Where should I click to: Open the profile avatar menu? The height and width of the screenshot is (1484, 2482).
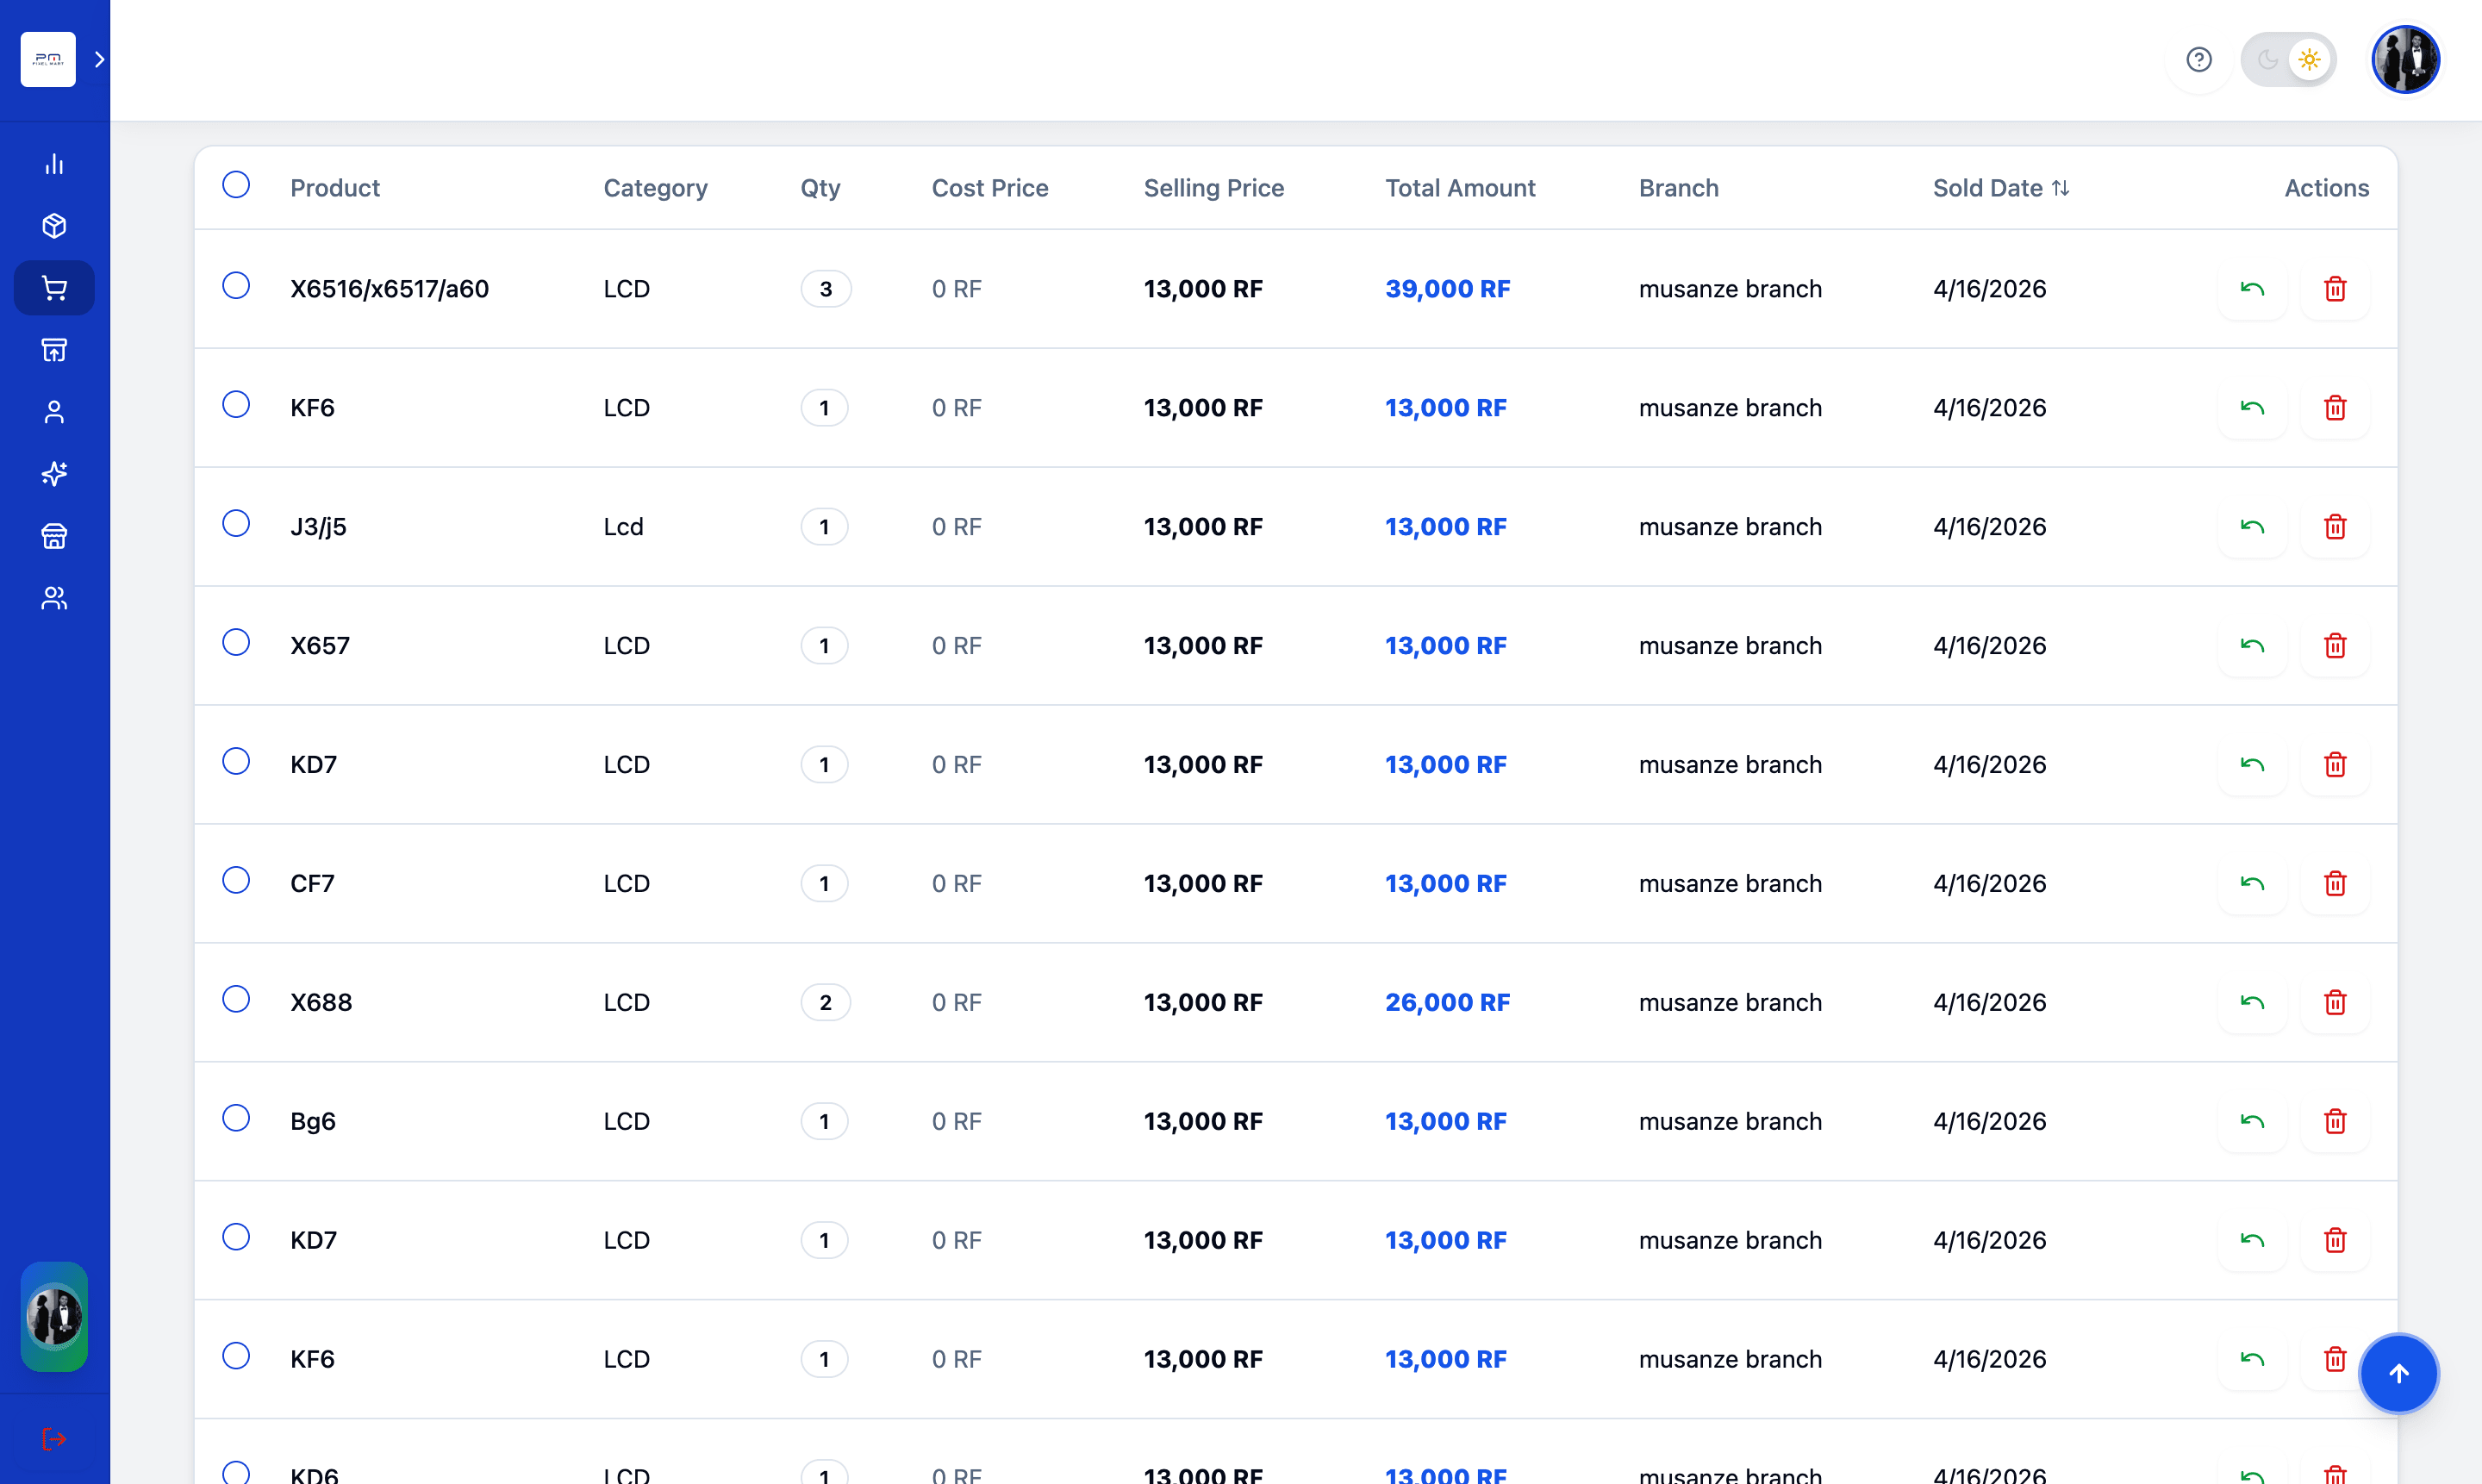[2405, 59]
